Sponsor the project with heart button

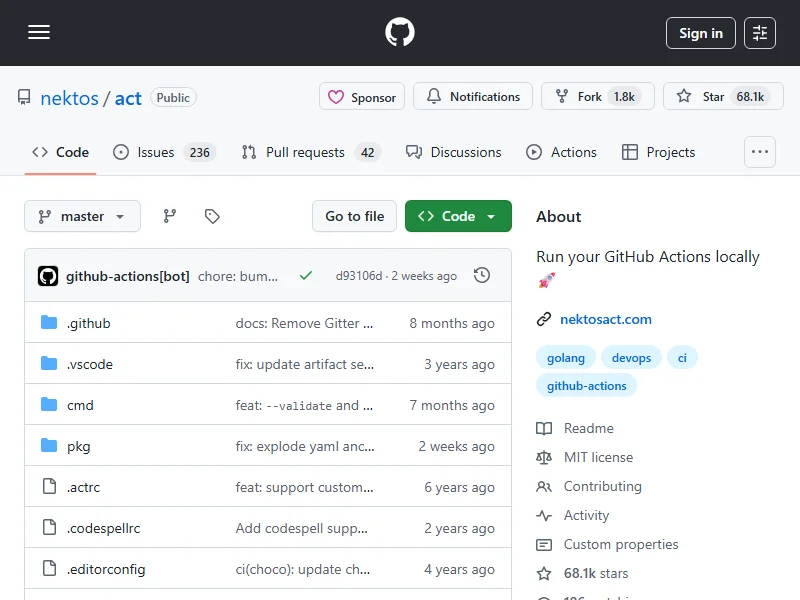(362, 97)
